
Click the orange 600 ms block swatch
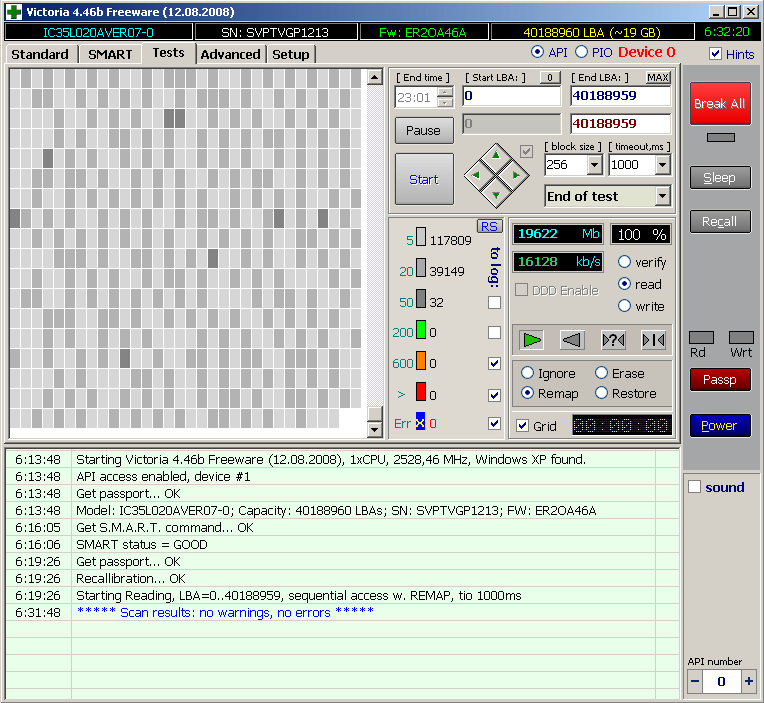(421, 361)
